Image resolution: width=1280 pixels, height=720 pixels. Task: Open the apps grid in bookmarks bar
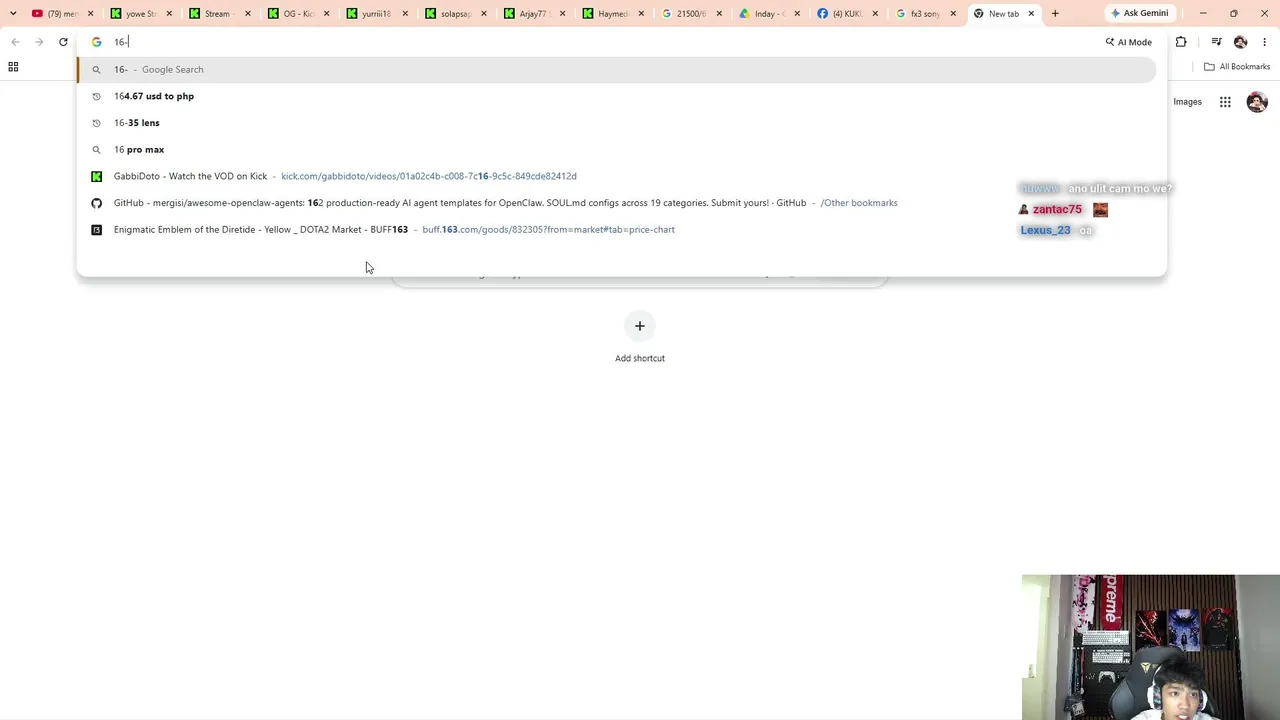click(13, 67)
